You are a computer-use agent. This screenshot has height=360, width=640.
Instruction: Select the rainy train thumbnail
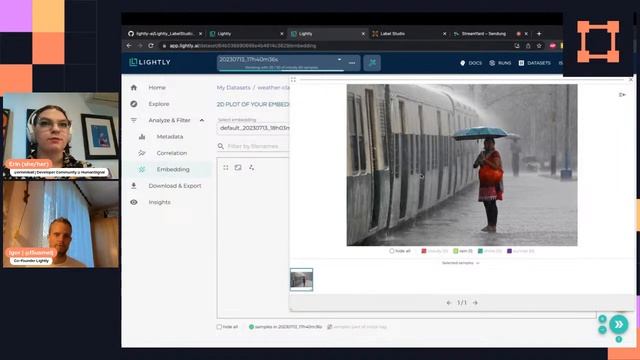pos(302,280)
